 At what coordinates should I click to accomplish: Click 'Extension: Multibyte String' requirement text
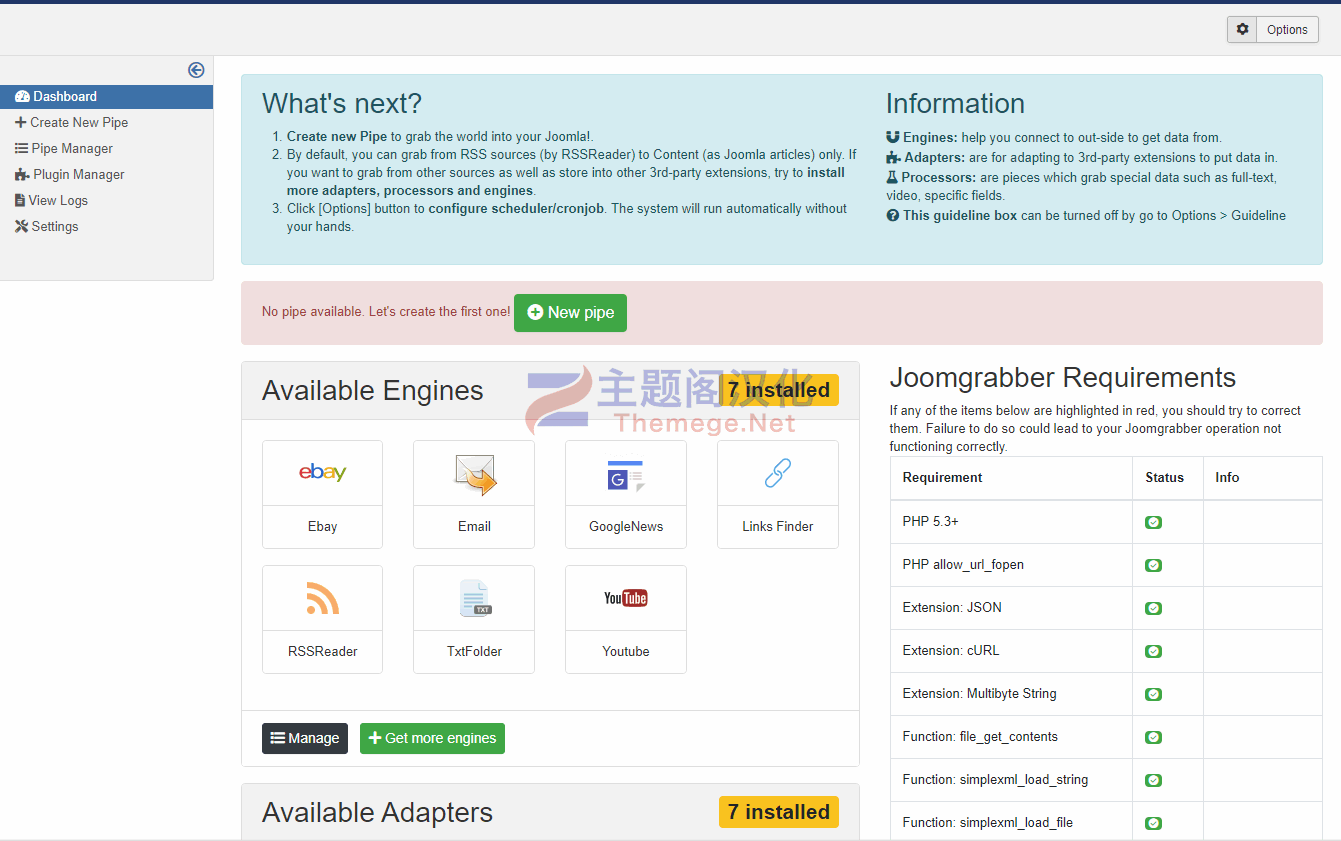point(979,693)
